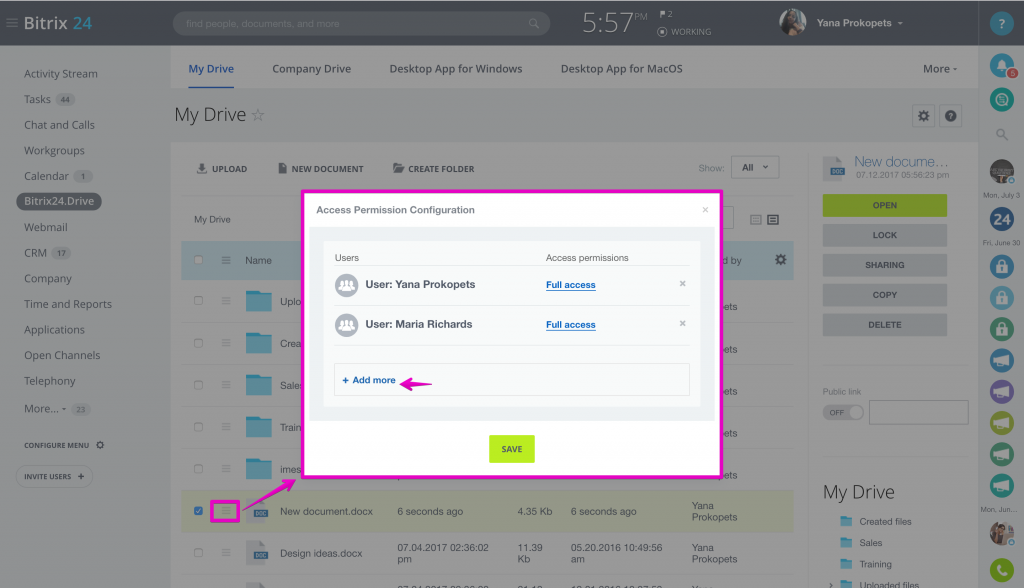Click New Document in the toolbar
This screenshot has width=1024, height=588.
(321, 169)
